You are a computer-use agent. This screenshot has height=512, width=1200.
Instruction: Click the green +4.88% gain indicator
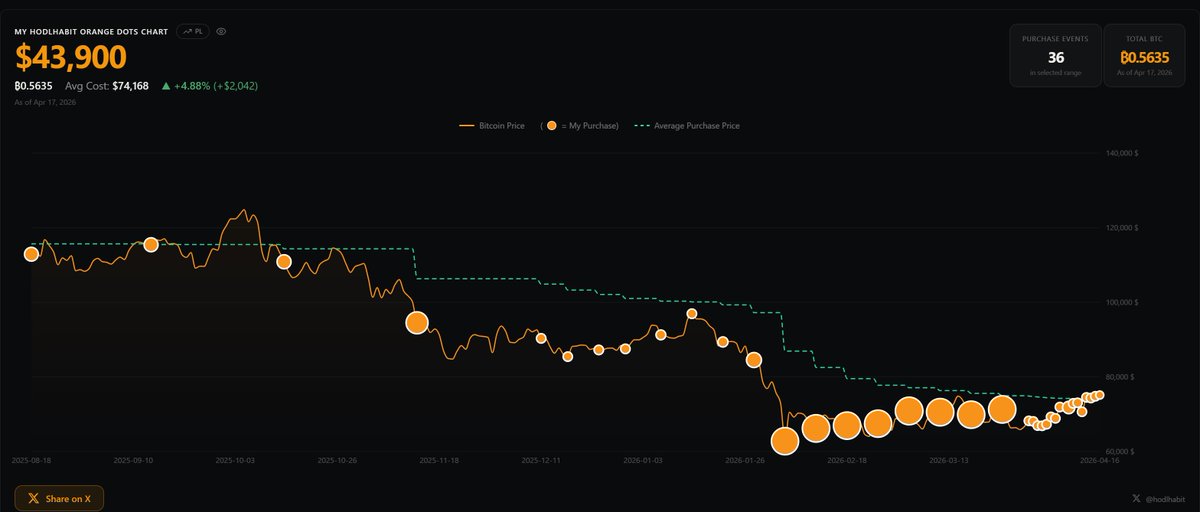(216, 86)
